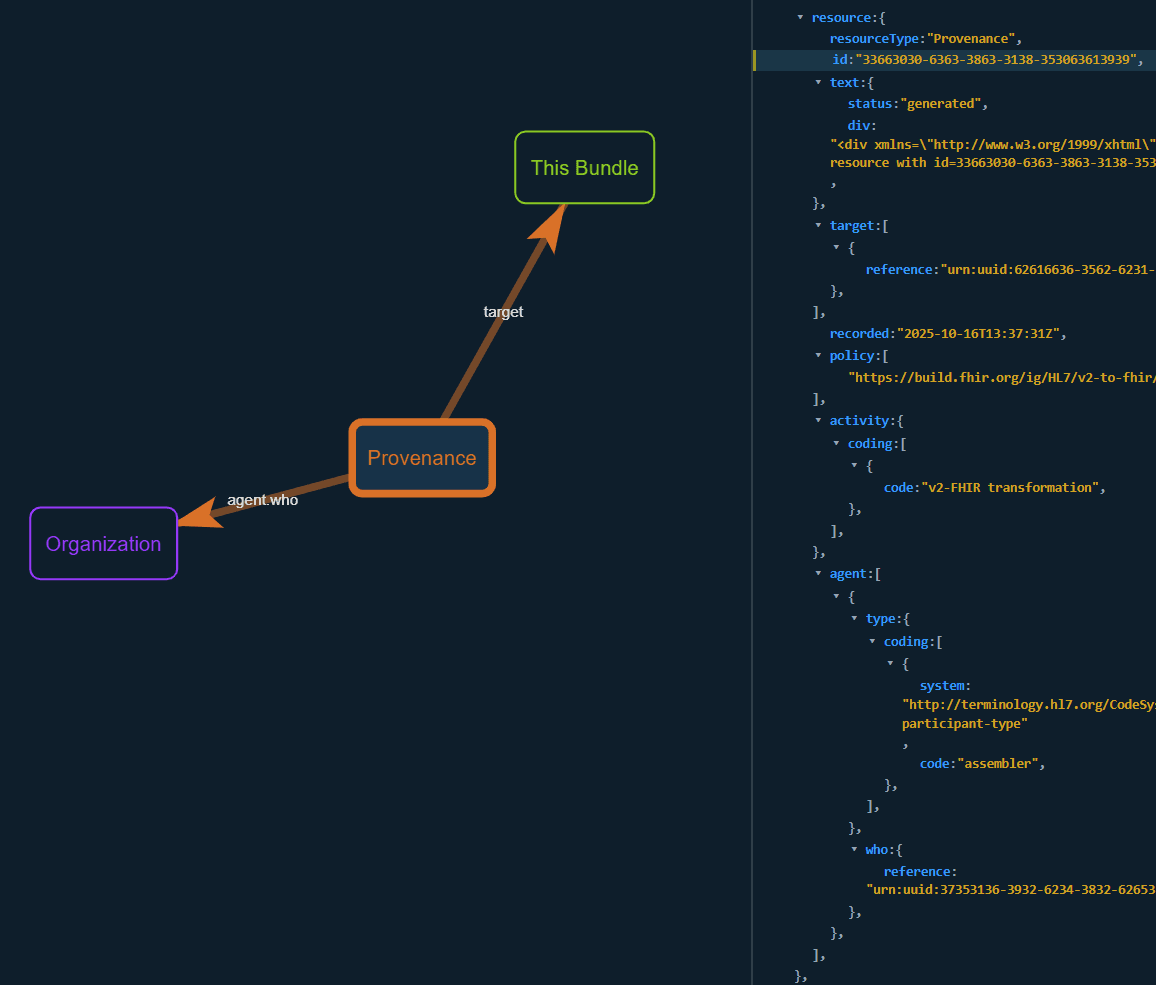Collapse the resource object

point(801,17)
